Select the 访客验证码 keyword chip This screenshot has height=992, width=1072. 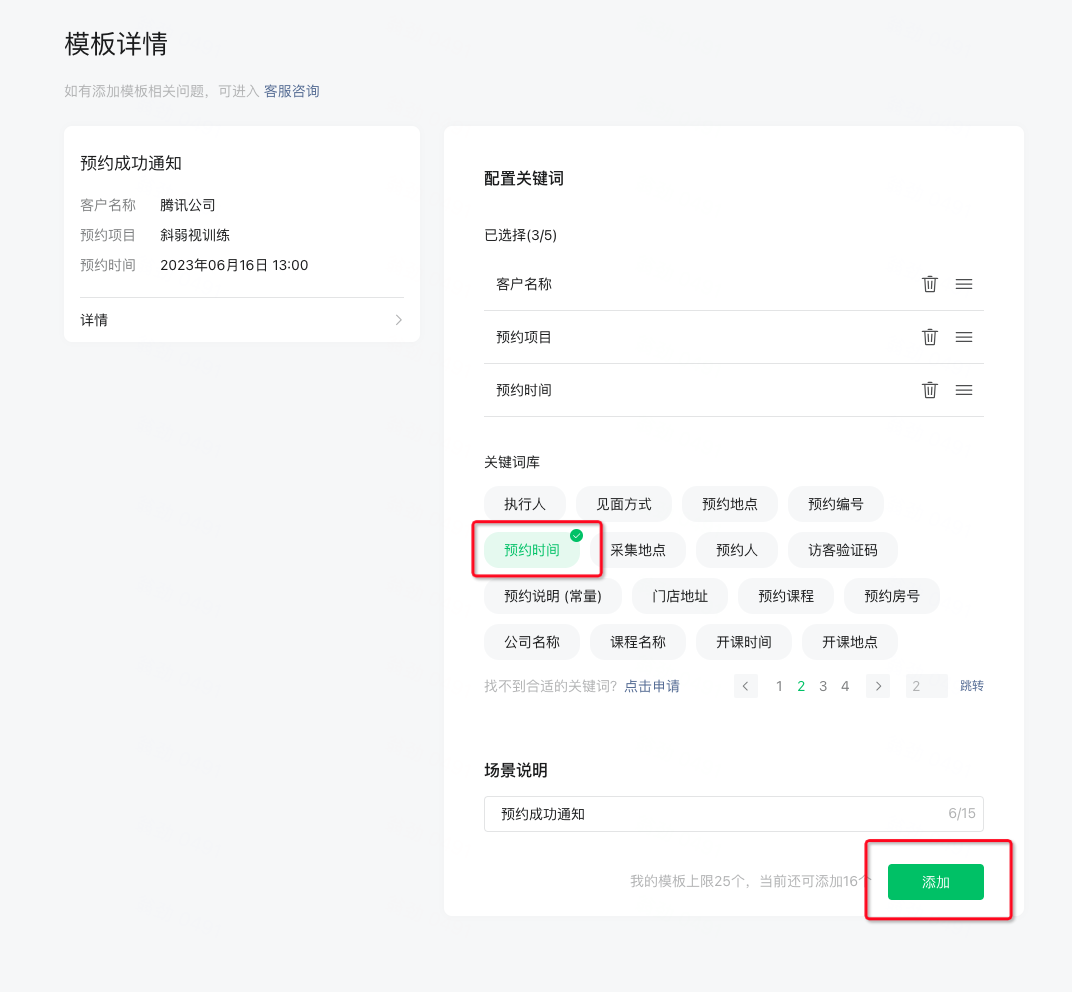tap(842, 550)
